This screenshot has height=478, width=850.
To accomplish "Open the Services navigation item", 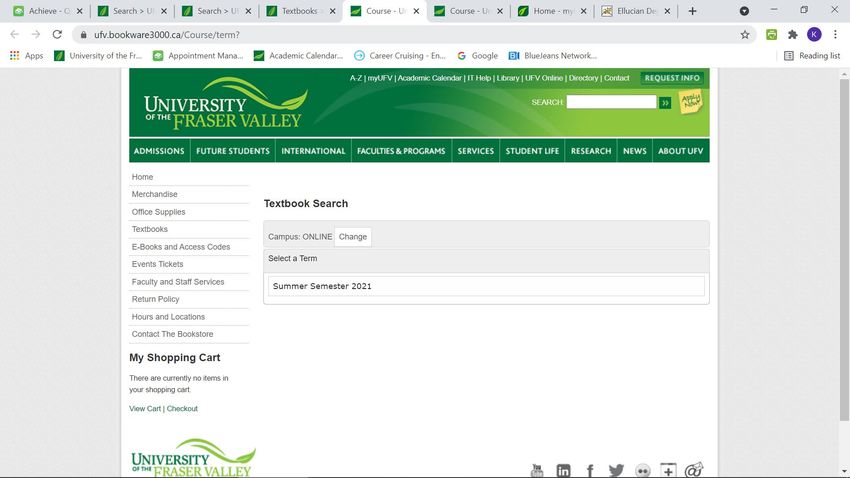I will pyautogui.click(x=475, y=151).
